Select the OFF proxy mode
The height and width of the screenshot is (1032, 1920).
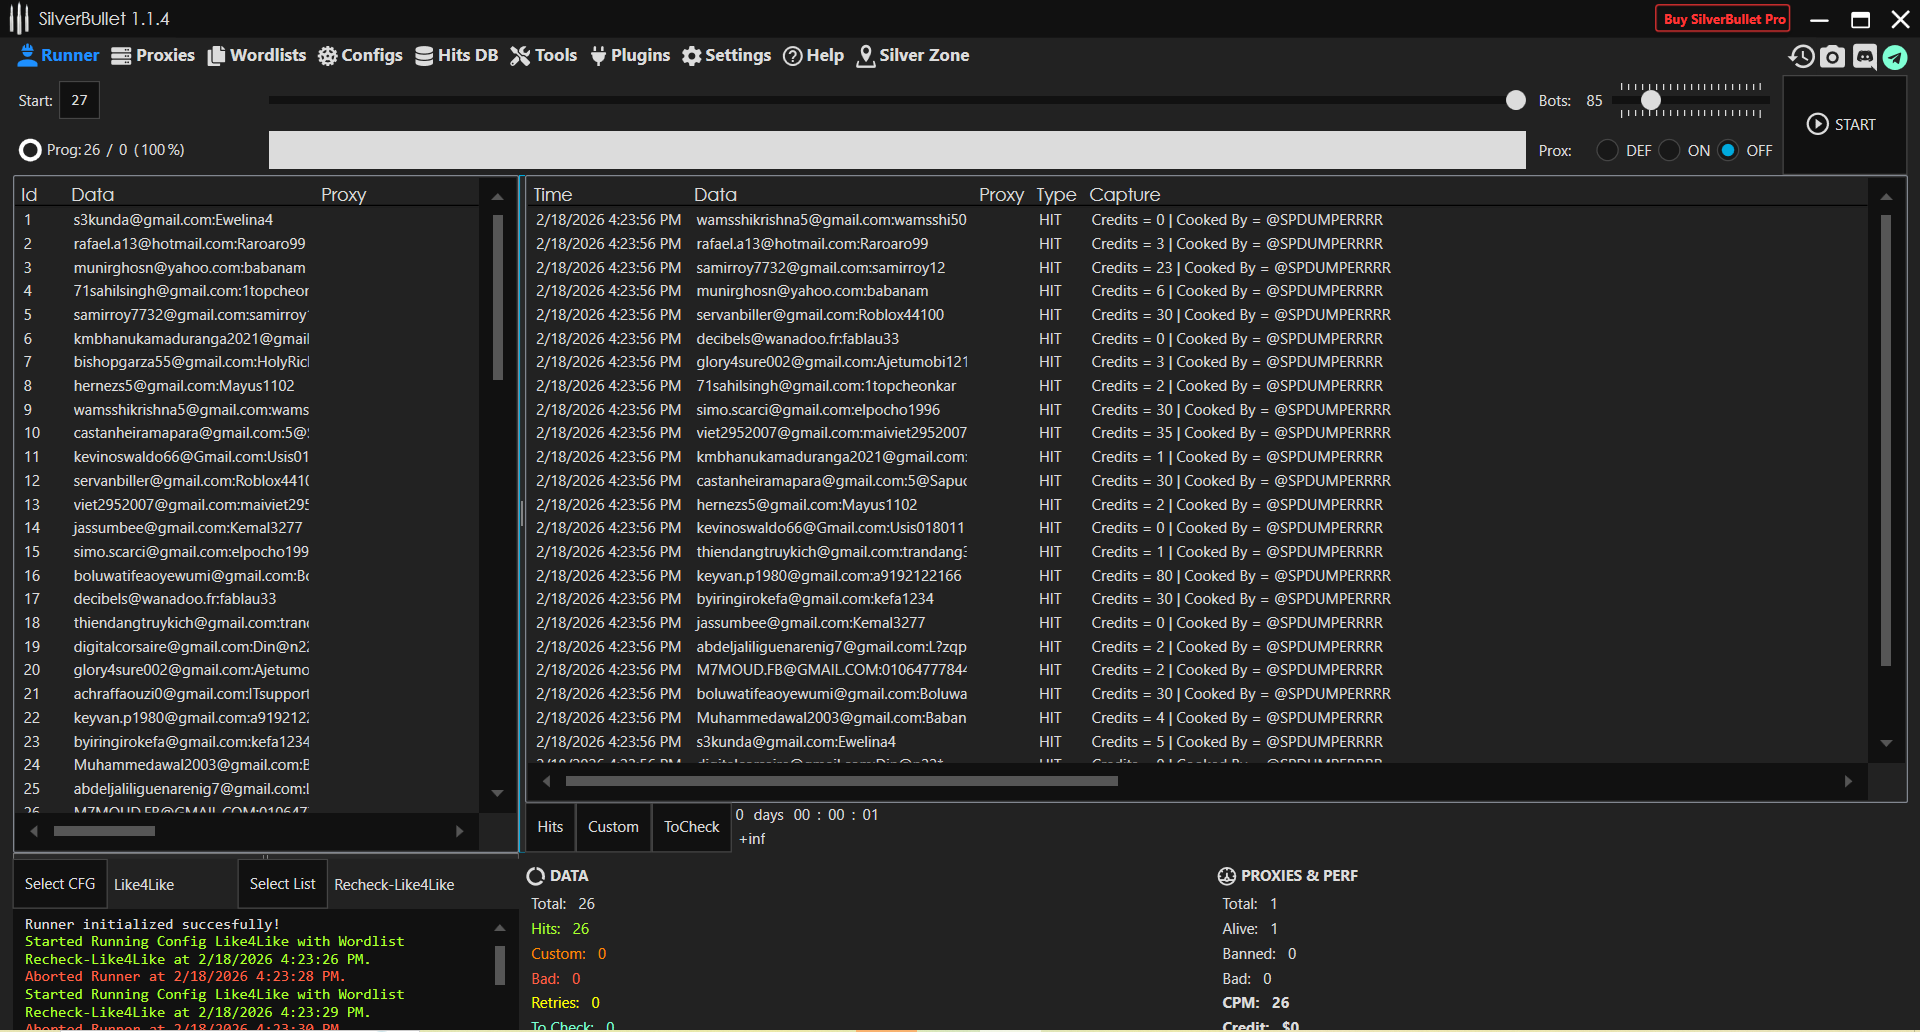pos(1728,150)
